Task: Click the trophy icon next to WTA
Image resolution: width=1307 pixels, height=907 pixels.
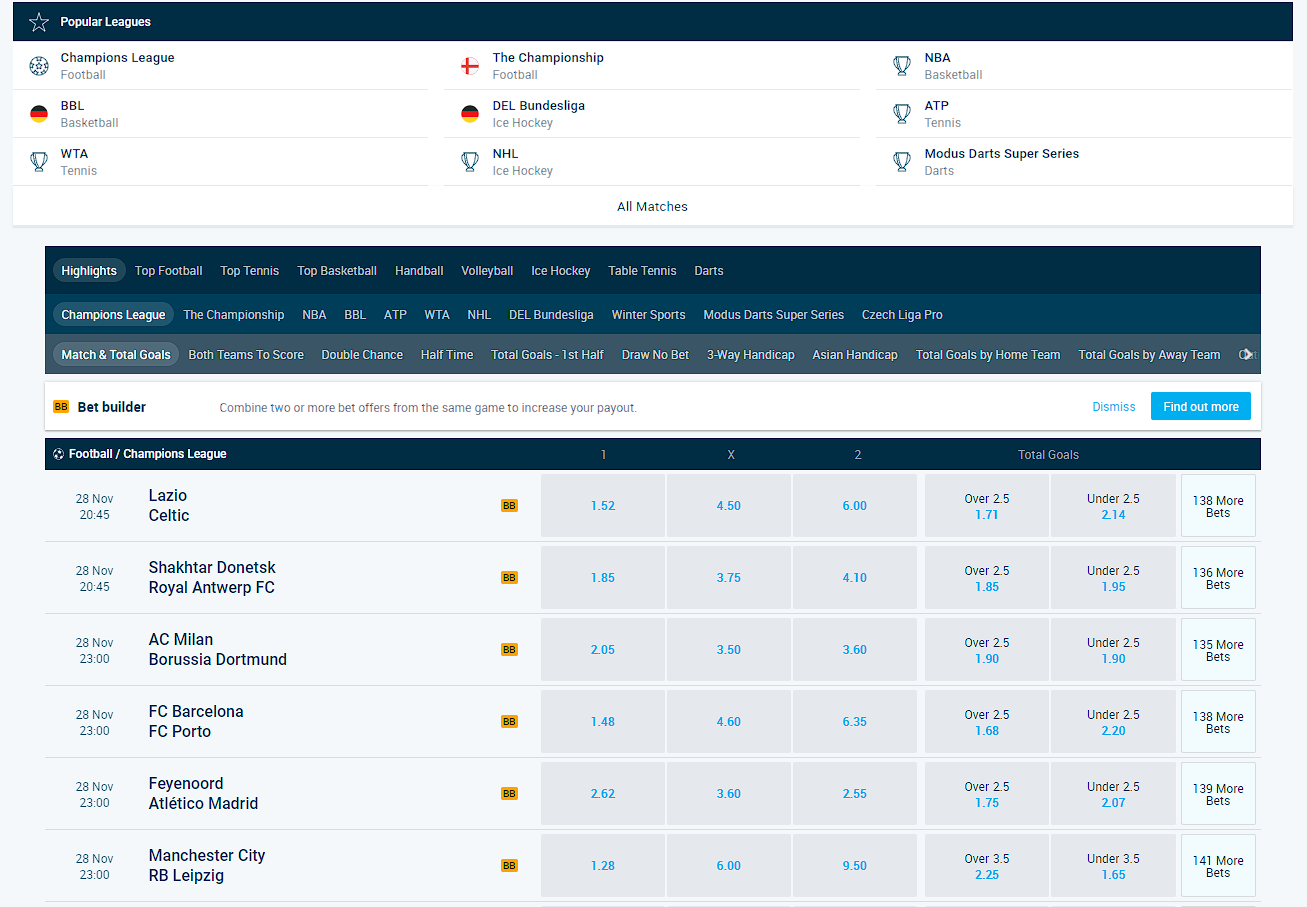Action: [x=39, y=162]
